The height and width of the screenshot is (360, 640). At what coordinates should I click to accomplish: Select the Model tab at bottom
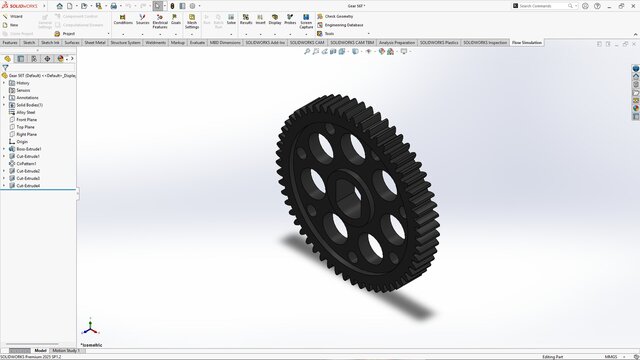coord(40,350)
